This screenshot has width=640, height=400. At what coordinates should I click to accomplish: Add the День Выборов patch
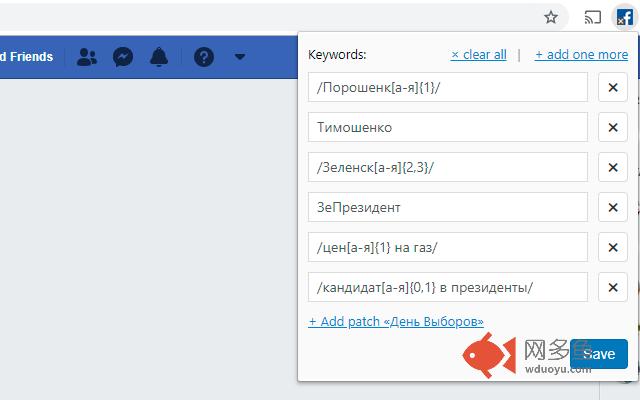[396, 322]
